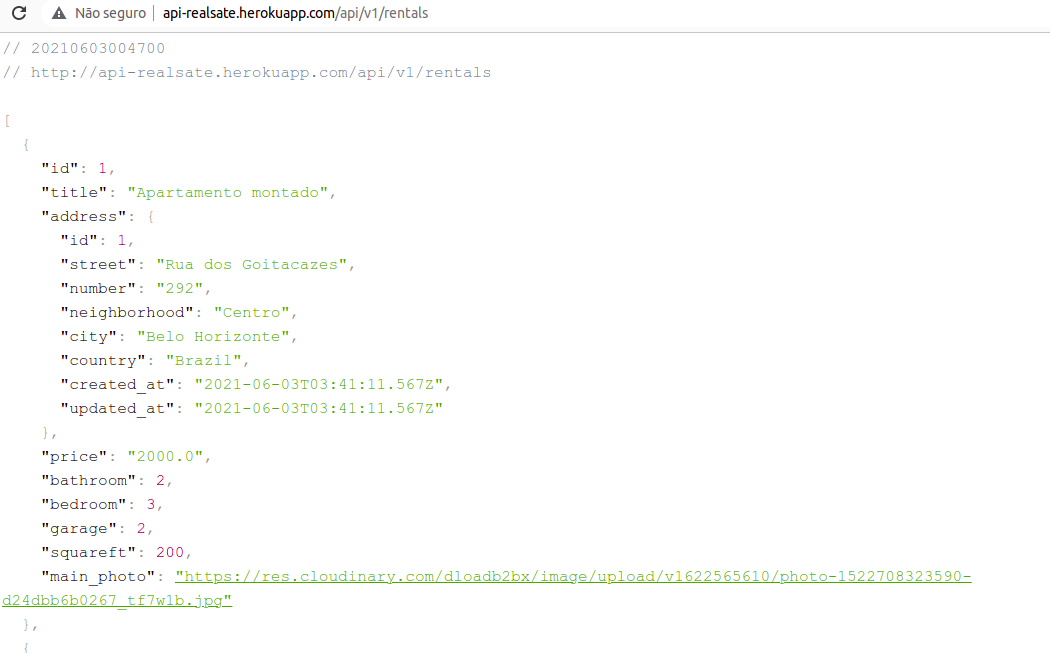Image resolution: width=1050 pixels, height=653 pixels.
Task: Click the 'updated_at' field name
Action: click(108, 408)
